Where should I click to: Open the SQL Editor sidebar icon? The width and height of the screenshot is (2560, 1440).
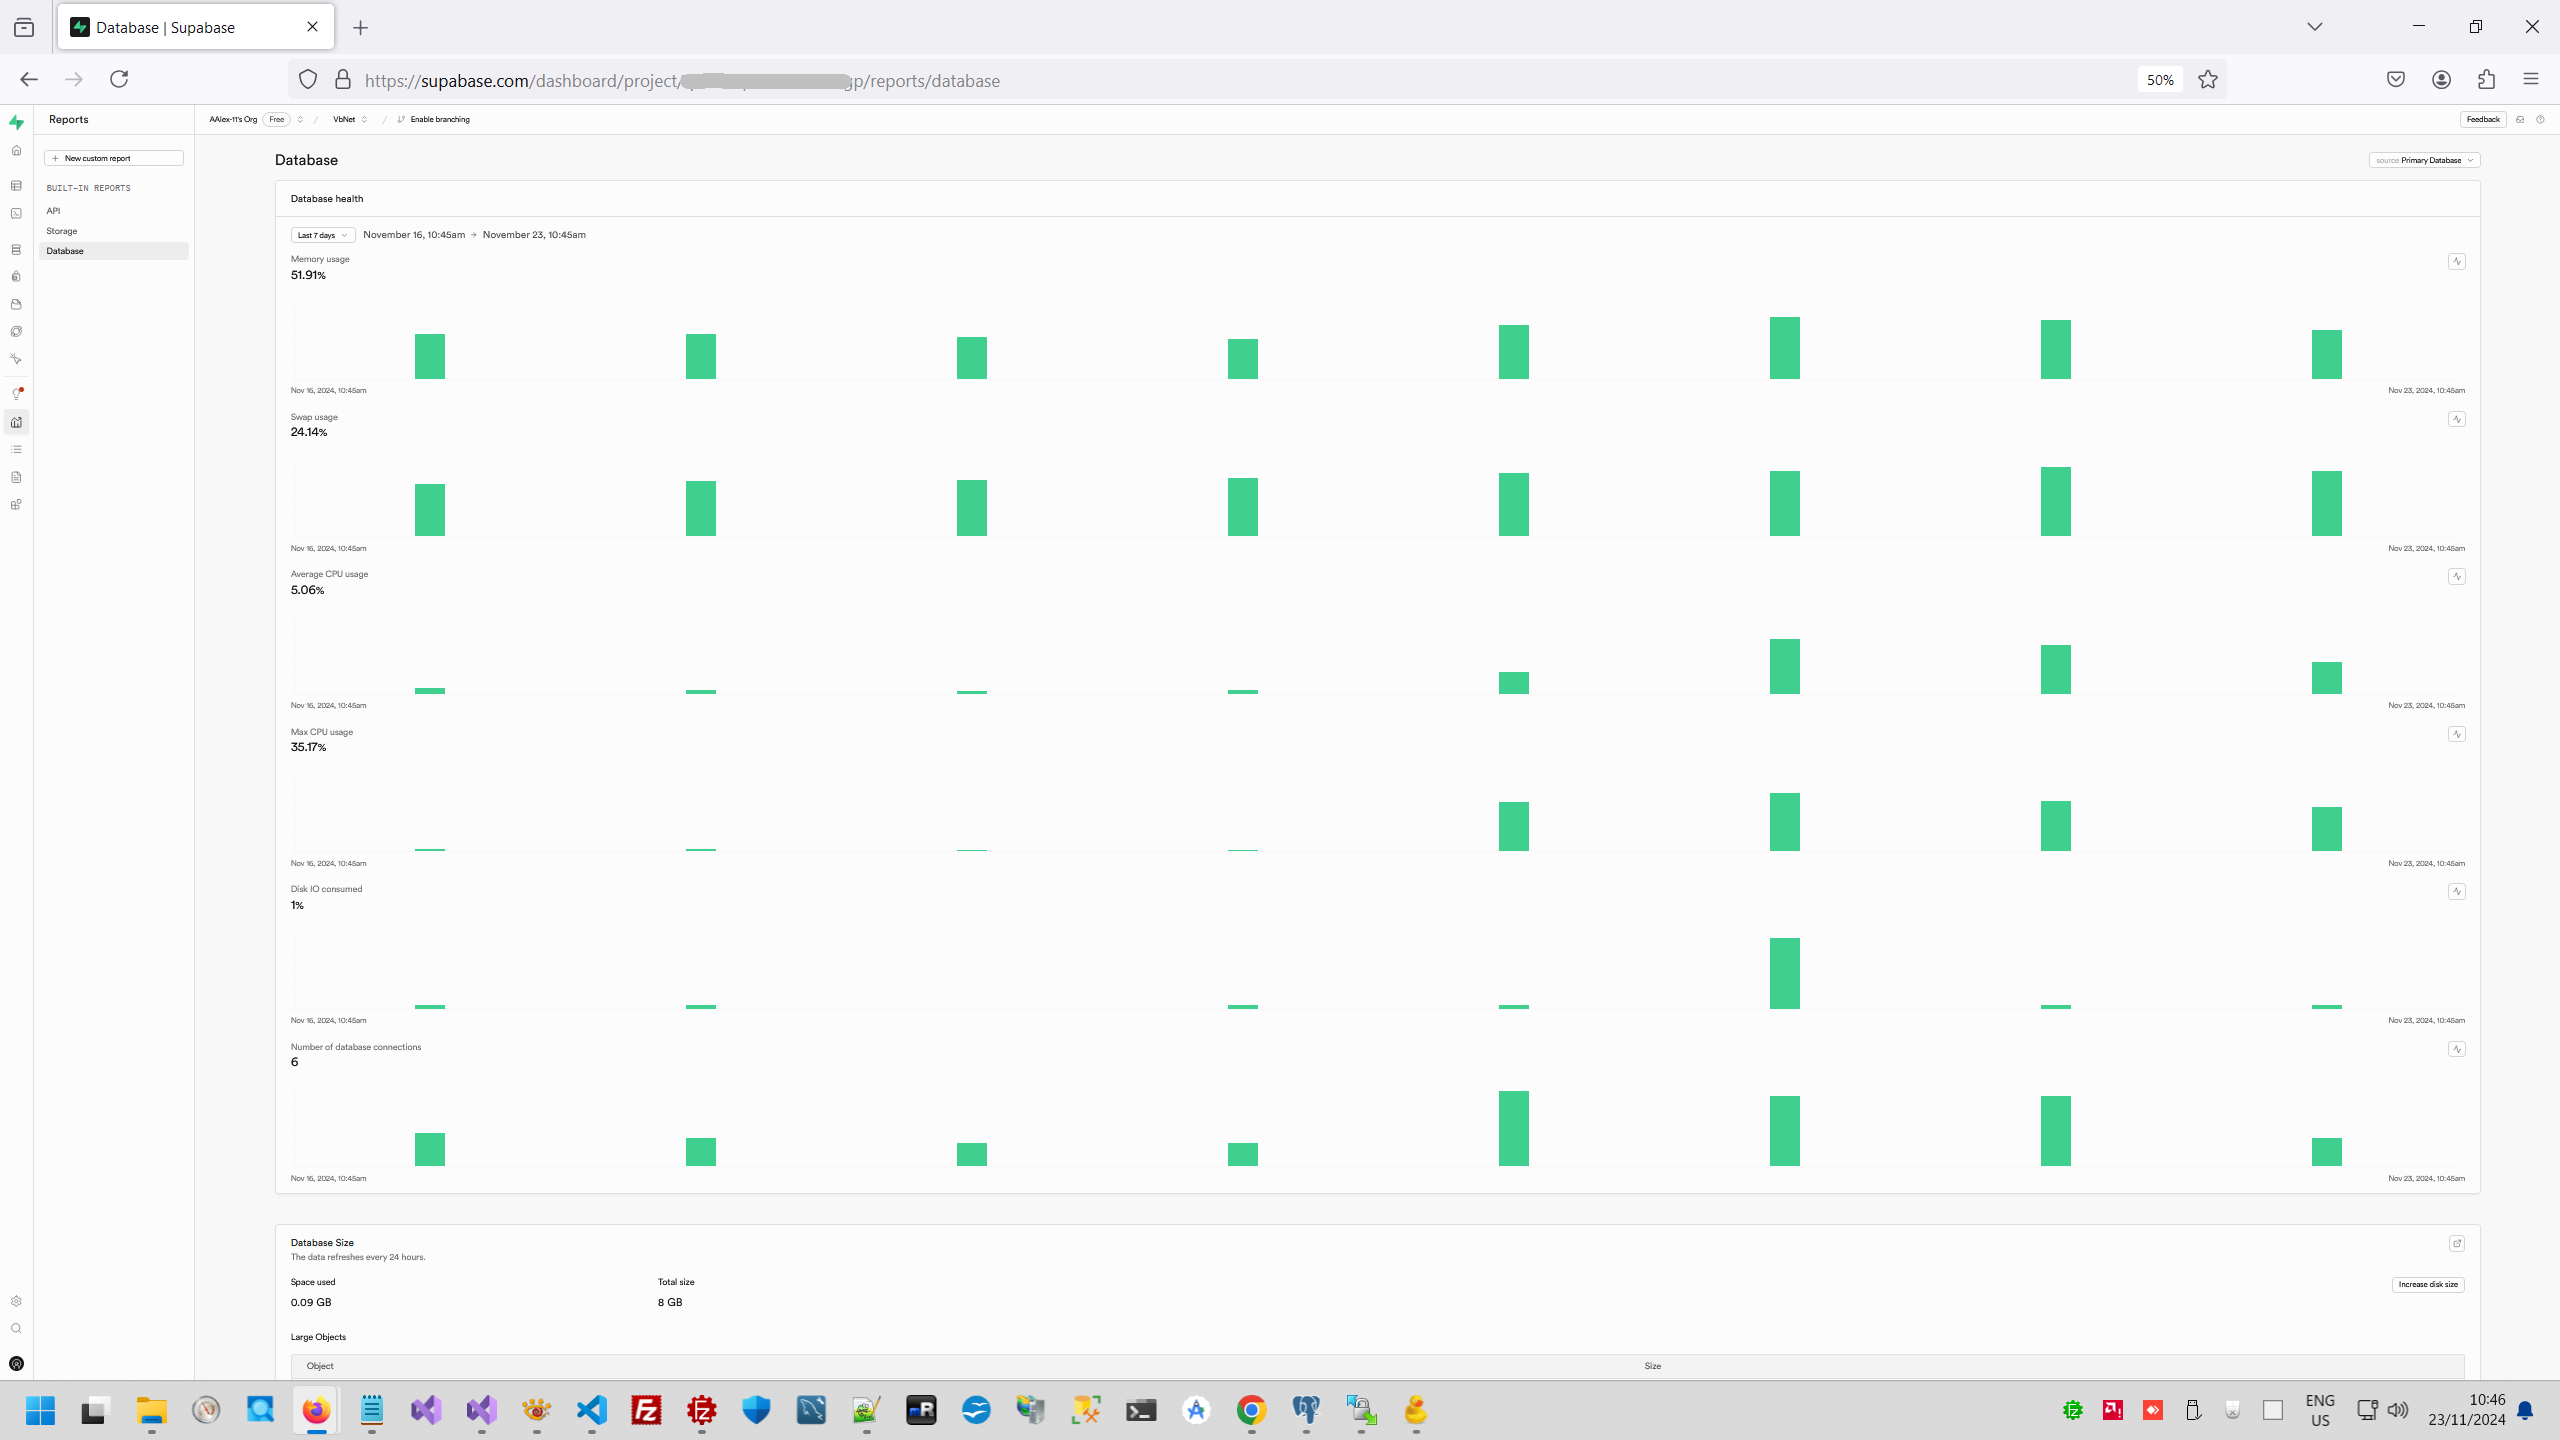[x=16, y=213]
